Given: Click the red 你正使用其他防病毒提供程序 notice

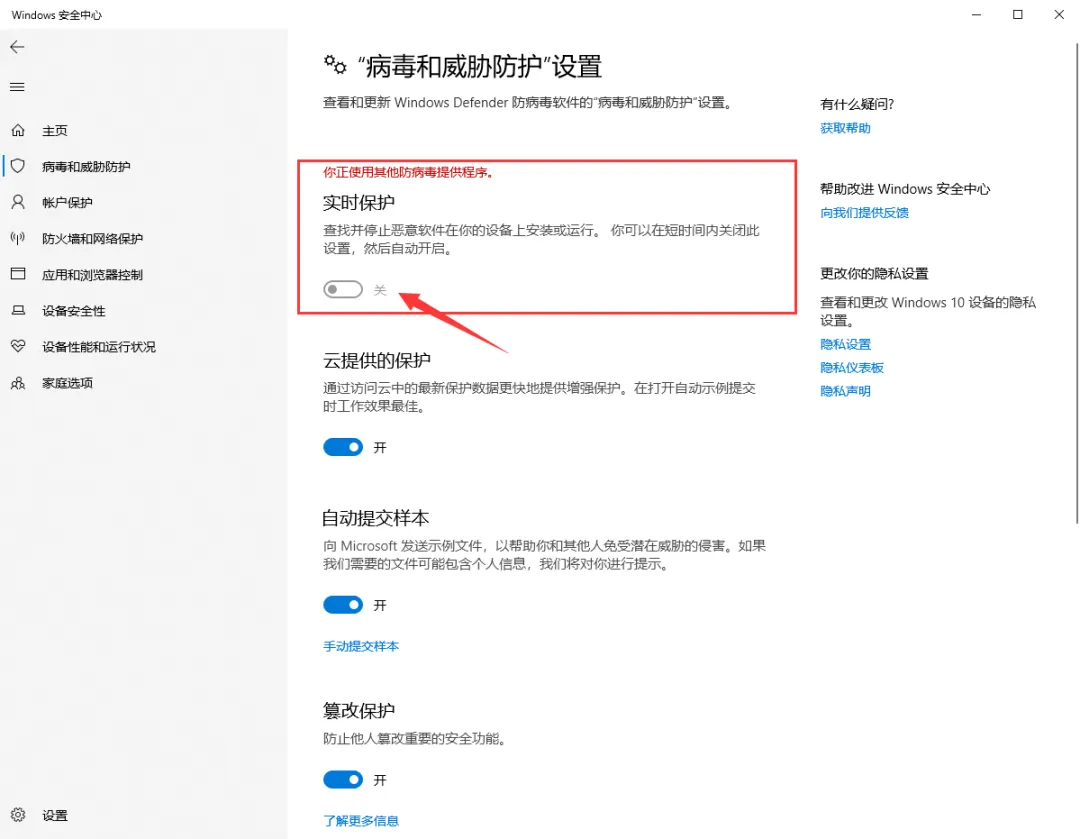Looking at the screenshot, I should point(408,172).
